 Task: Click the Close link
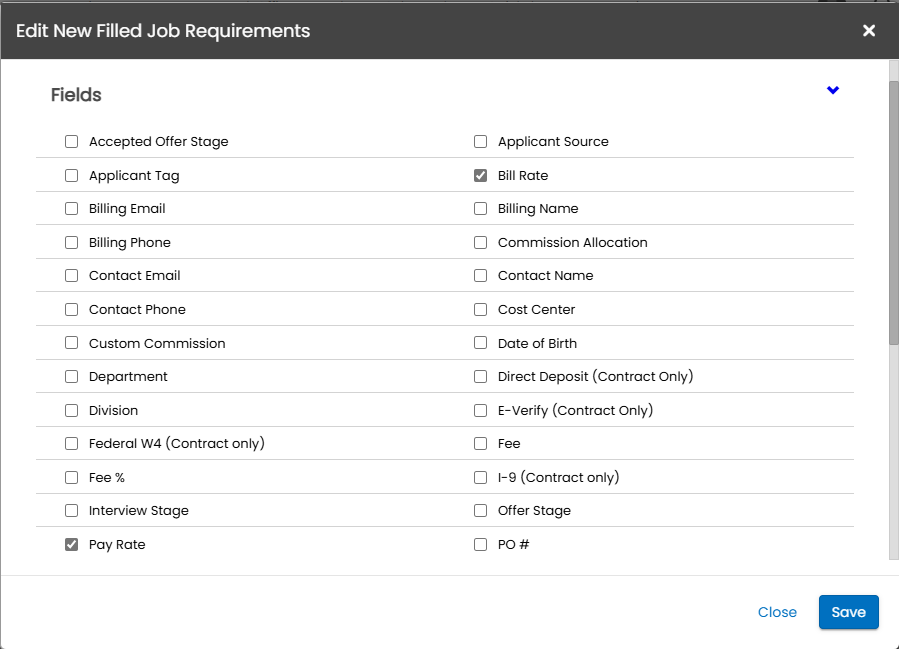(x=777, y=612)
